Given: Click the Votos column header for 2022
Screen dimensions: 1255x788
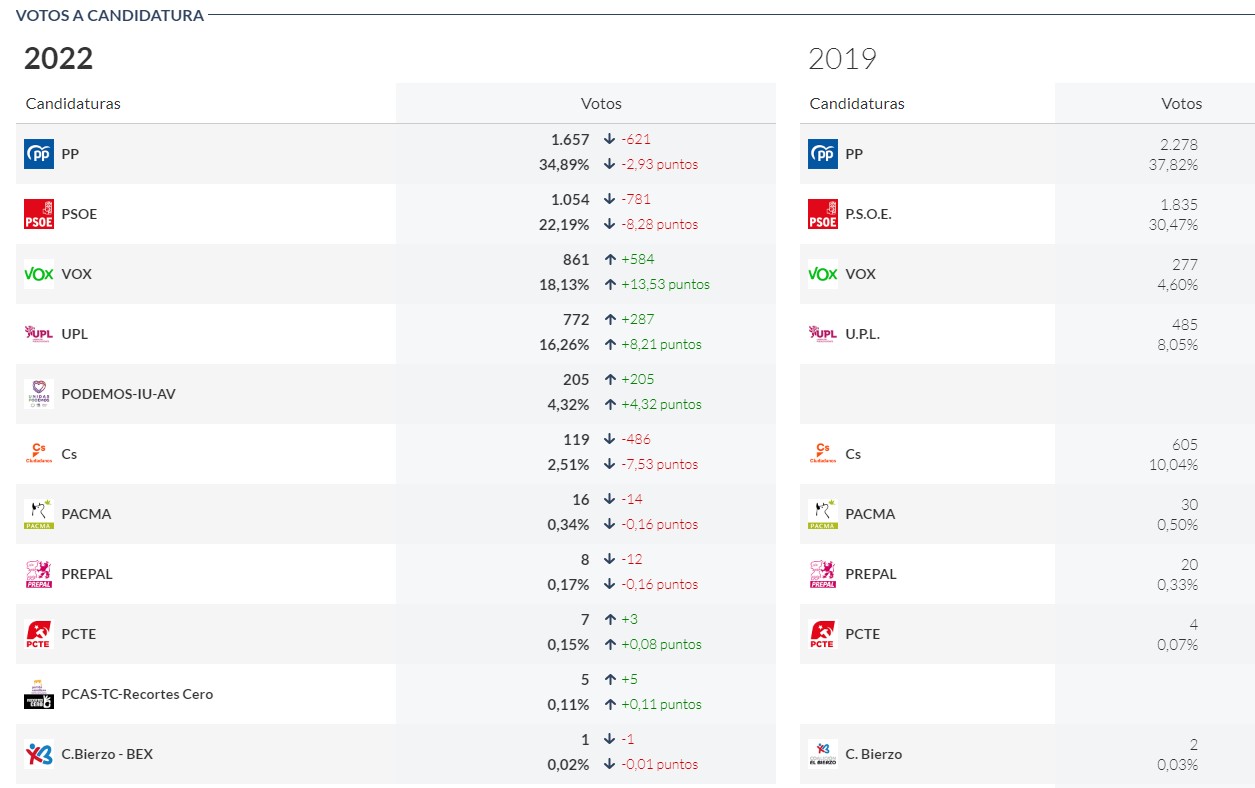Looking at the screenshot, I should [x=601, y=103].
